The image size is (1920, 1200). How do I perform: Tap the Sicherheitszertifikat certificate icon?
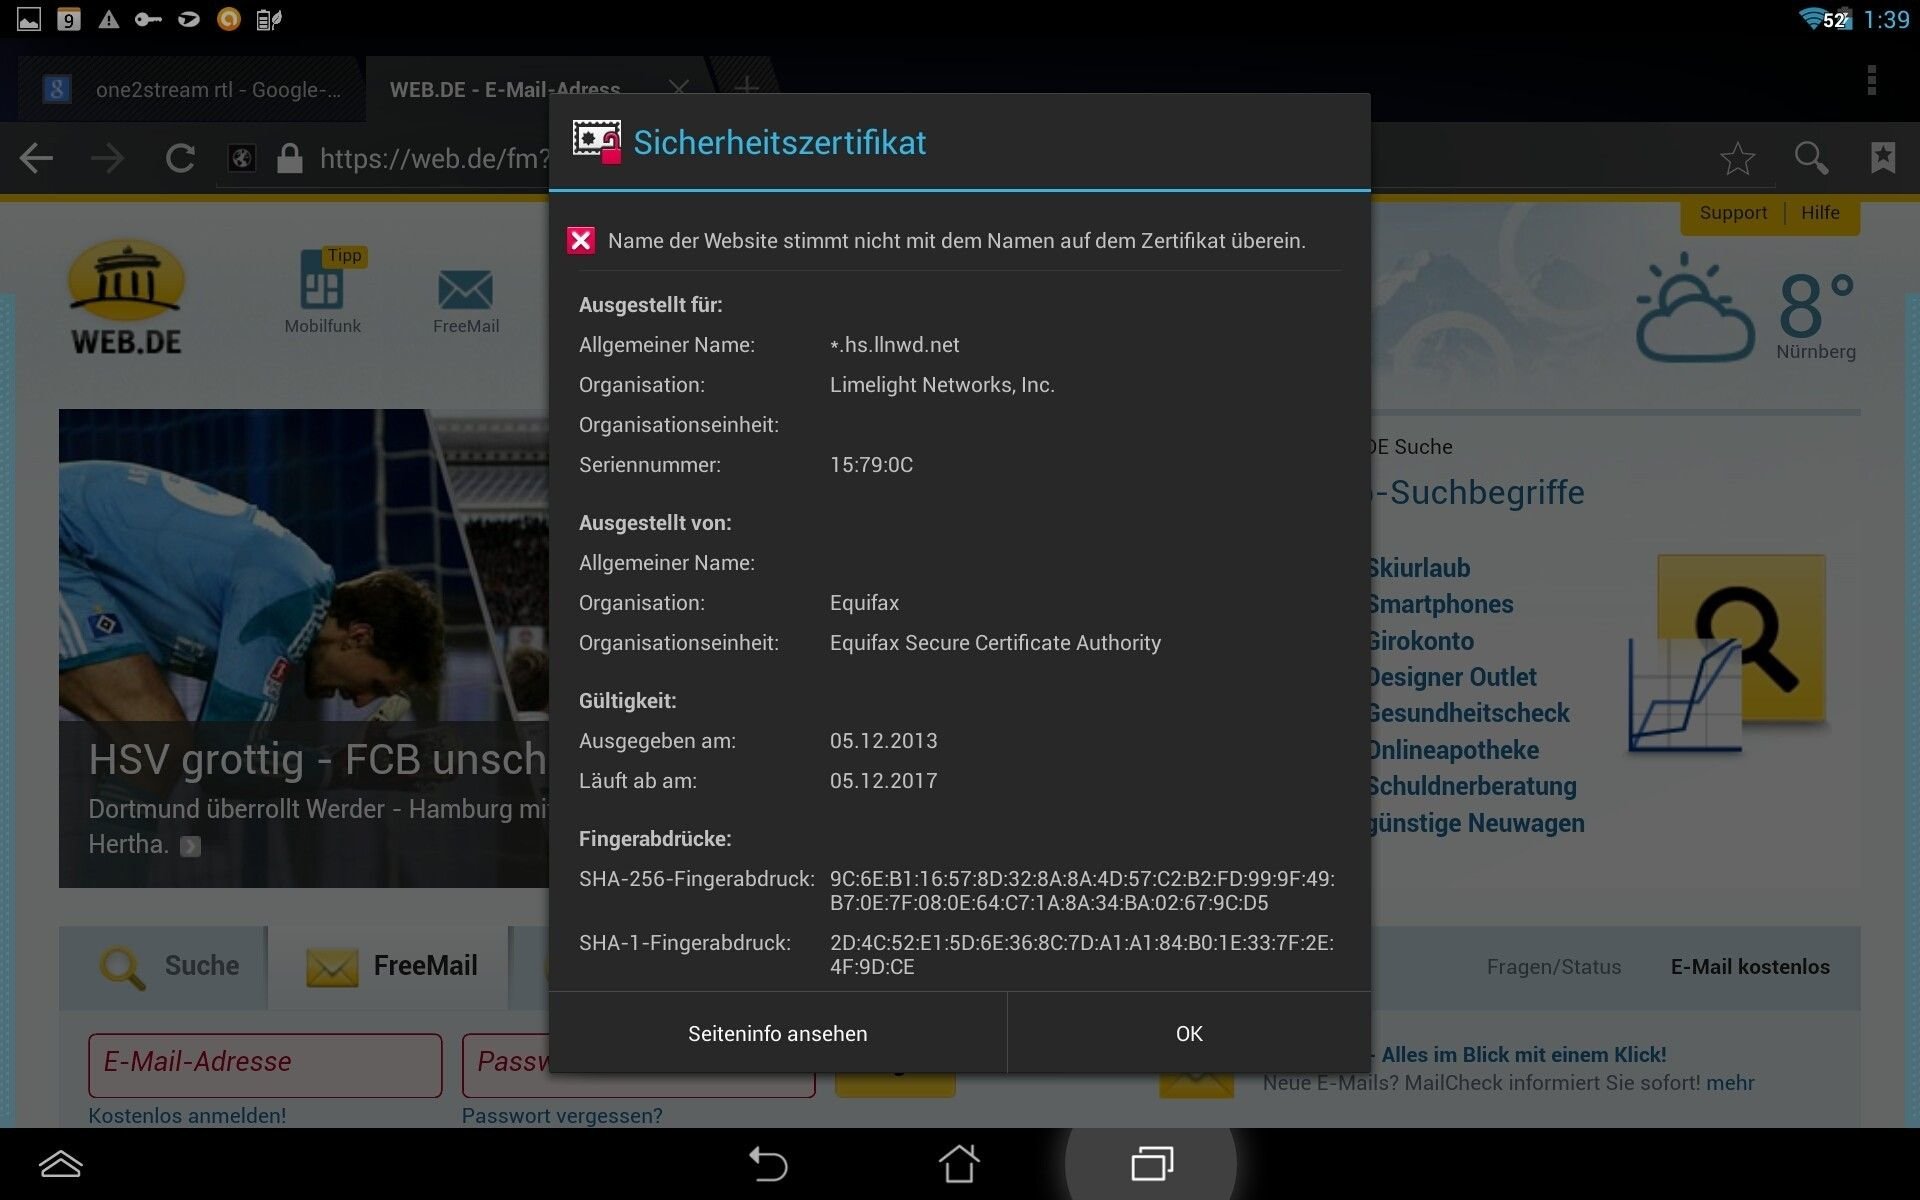[597, 142]
